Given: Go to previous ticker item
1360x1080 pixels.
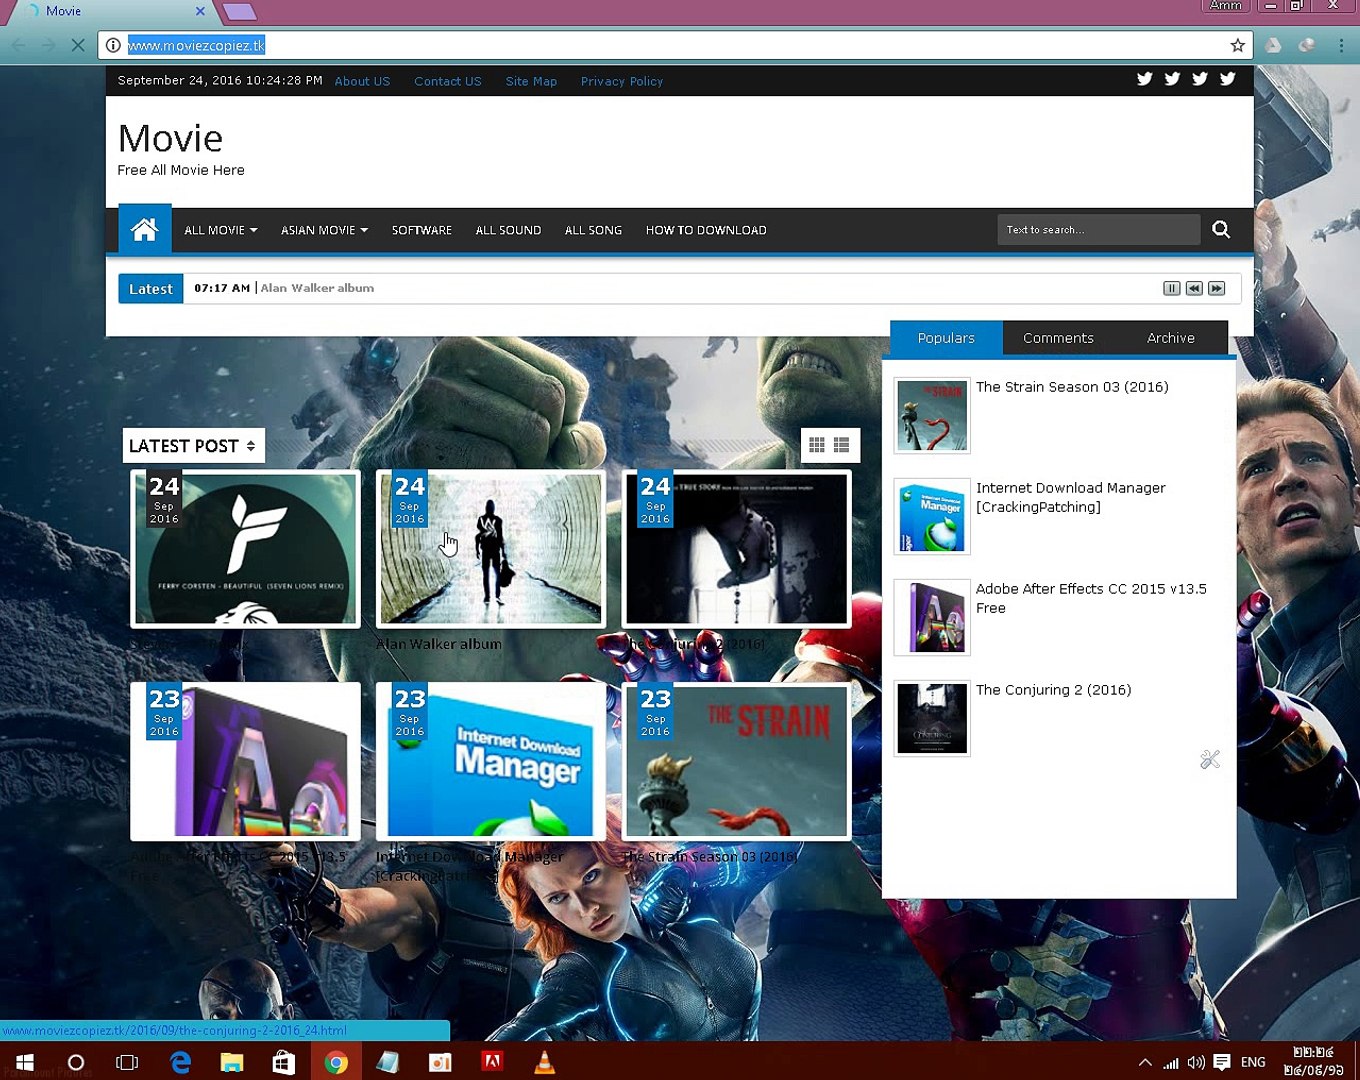Looking at the screenshot, I should point(1194,288).
